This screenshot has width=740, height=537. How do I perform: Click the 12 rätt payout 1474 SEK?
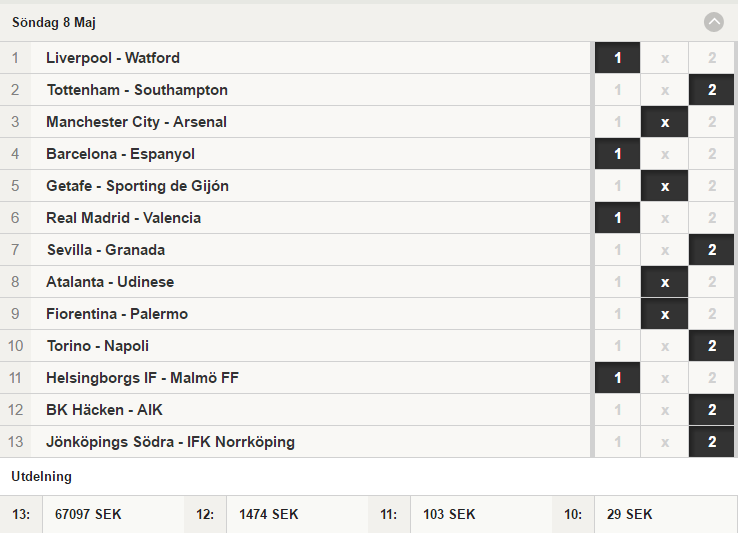click(269, 514)
